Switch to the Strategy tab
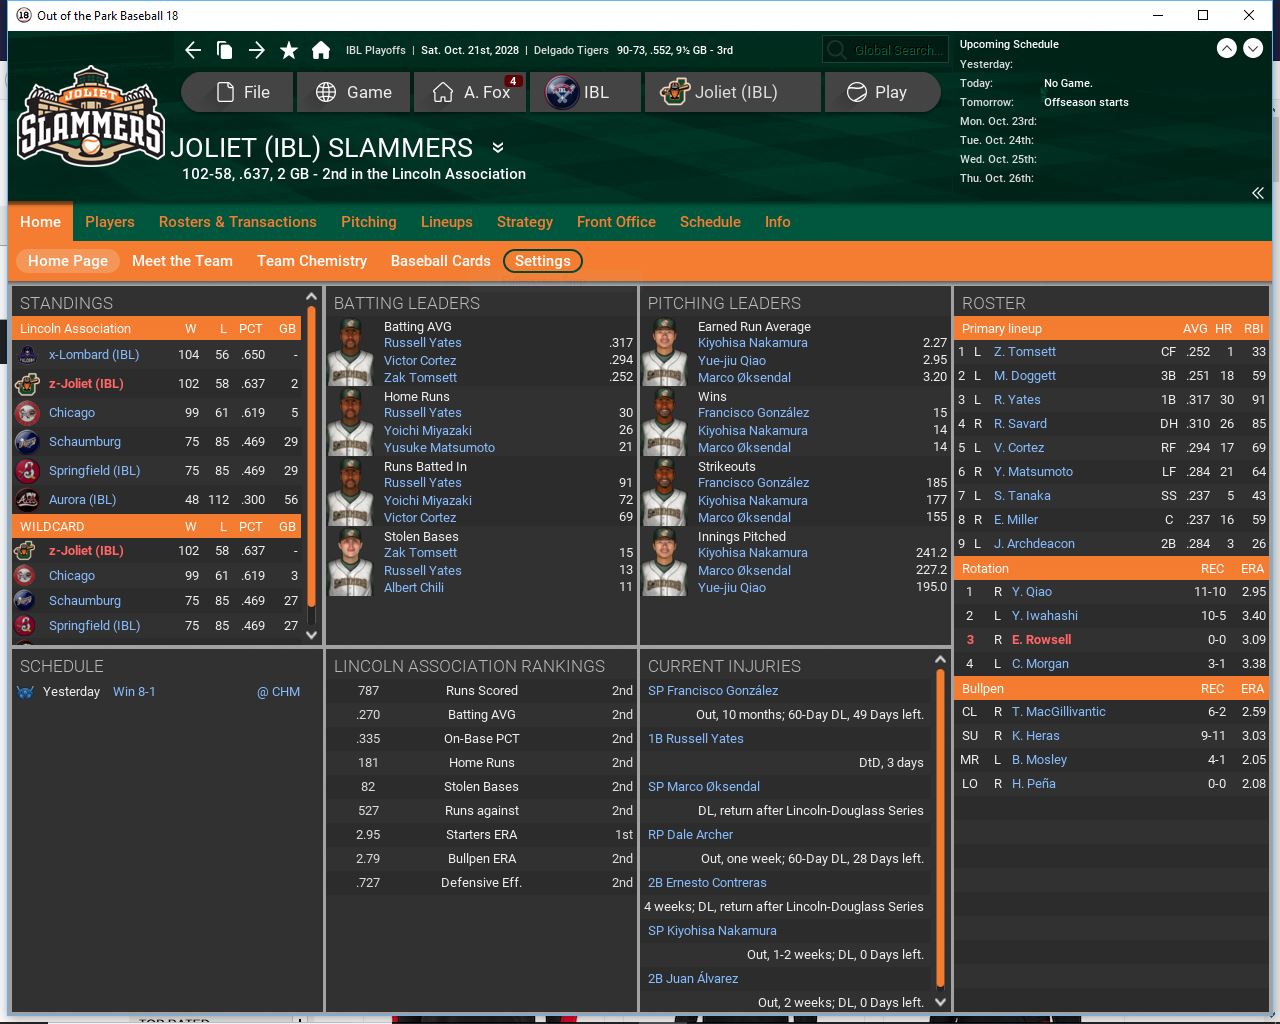Screen dimensions: 1280x1024 (x=525, y=222)
